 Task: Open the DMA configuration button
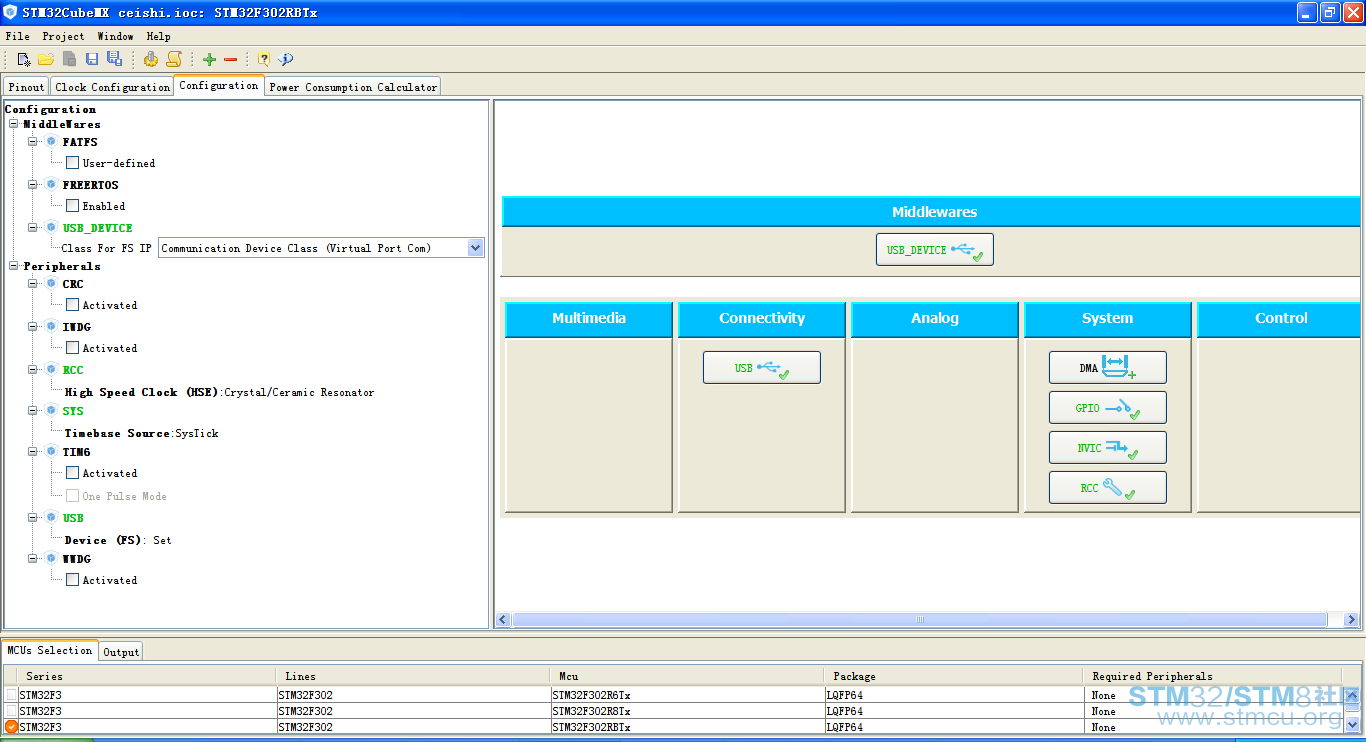coord(1108,368)
